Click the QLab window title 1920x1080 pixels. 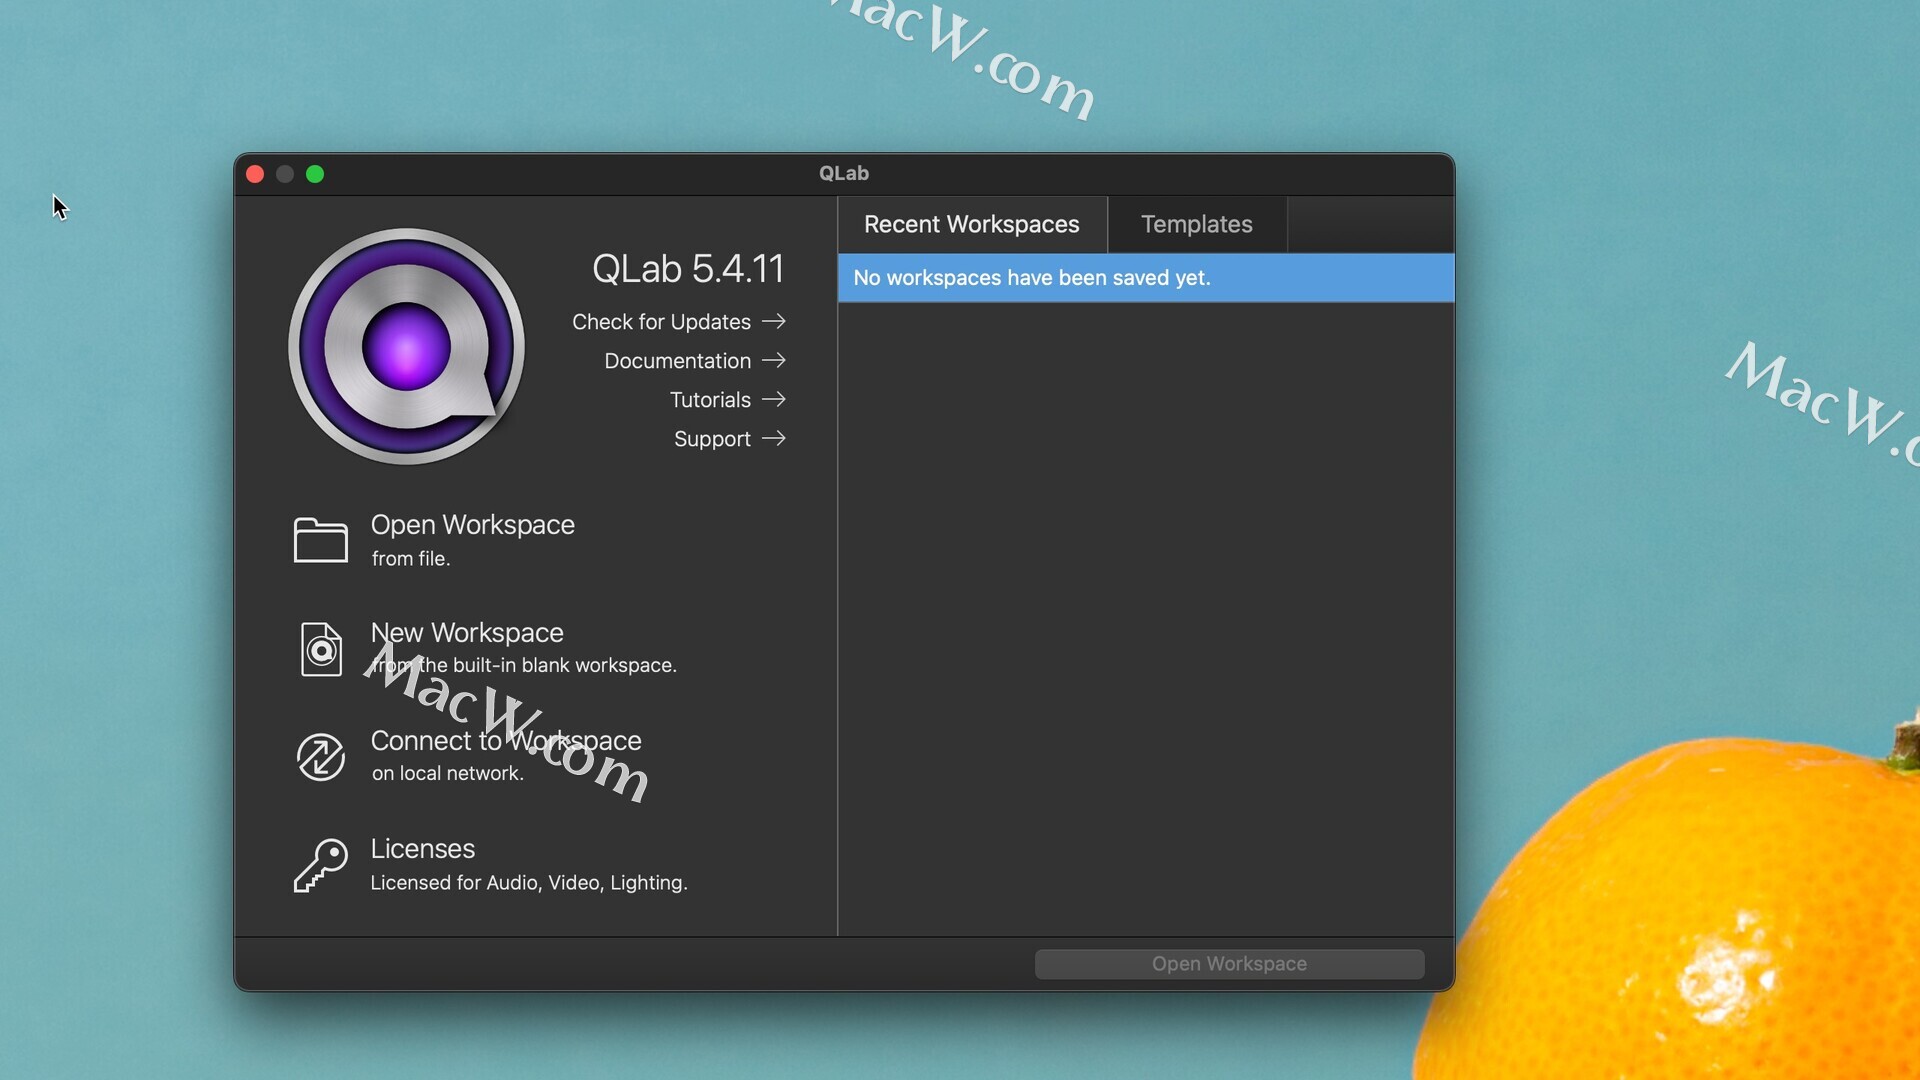(844, 173)
